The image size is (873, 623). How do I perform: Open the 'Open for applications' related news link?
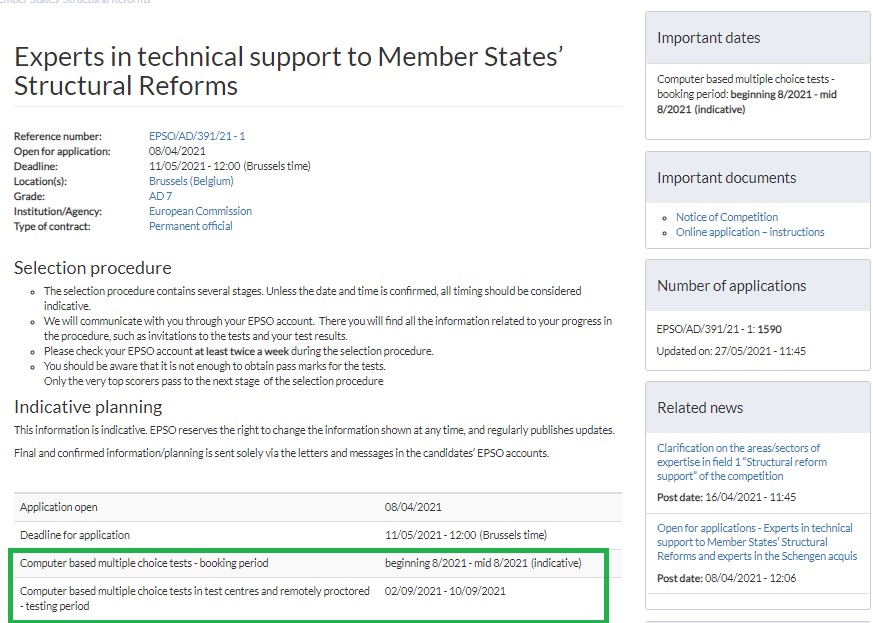coord(756,542)
